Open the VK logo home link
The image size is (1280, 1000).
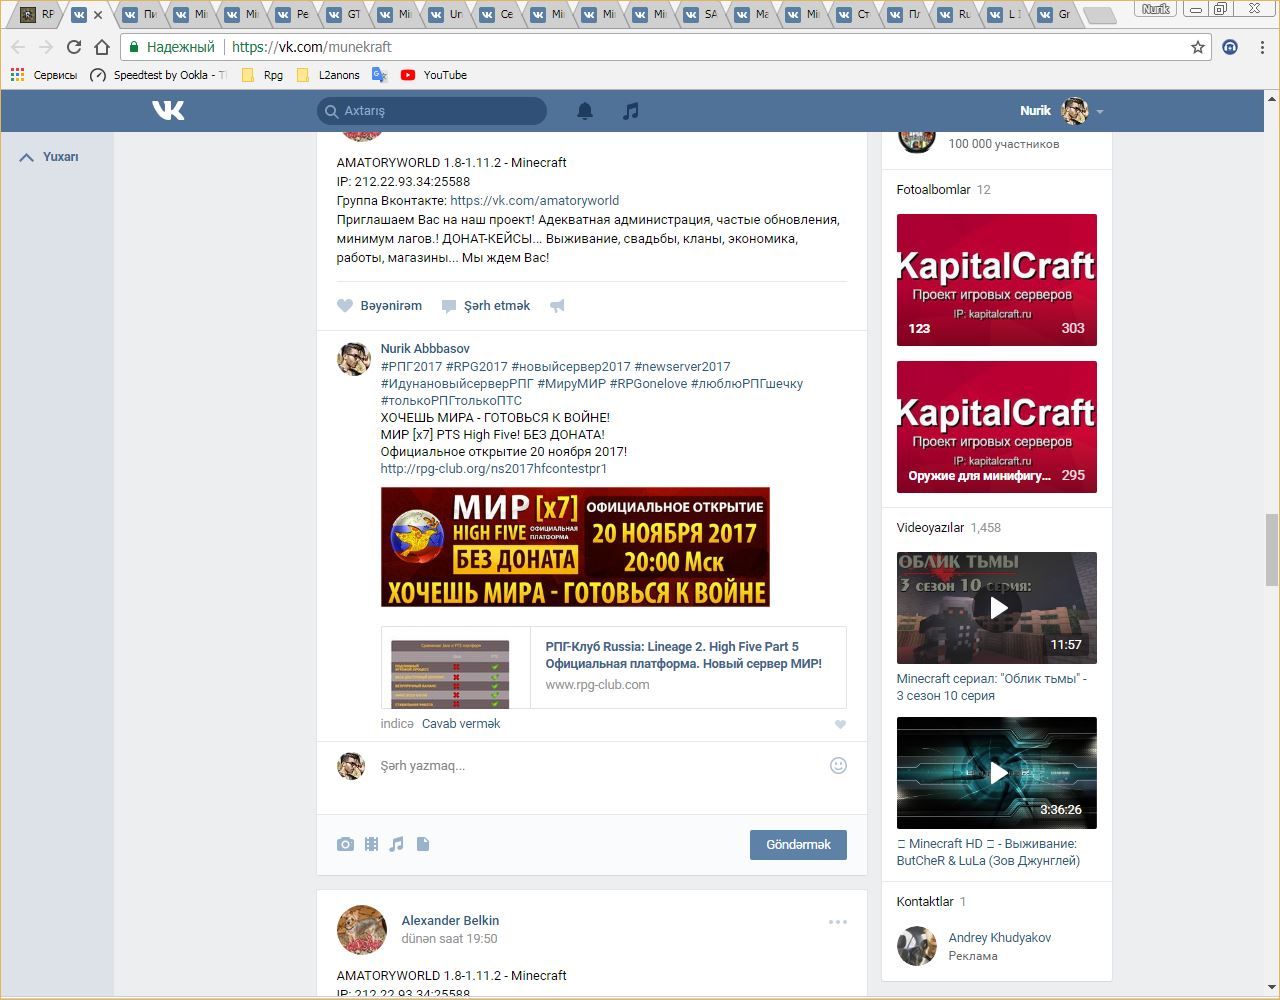tap(168, 110)
